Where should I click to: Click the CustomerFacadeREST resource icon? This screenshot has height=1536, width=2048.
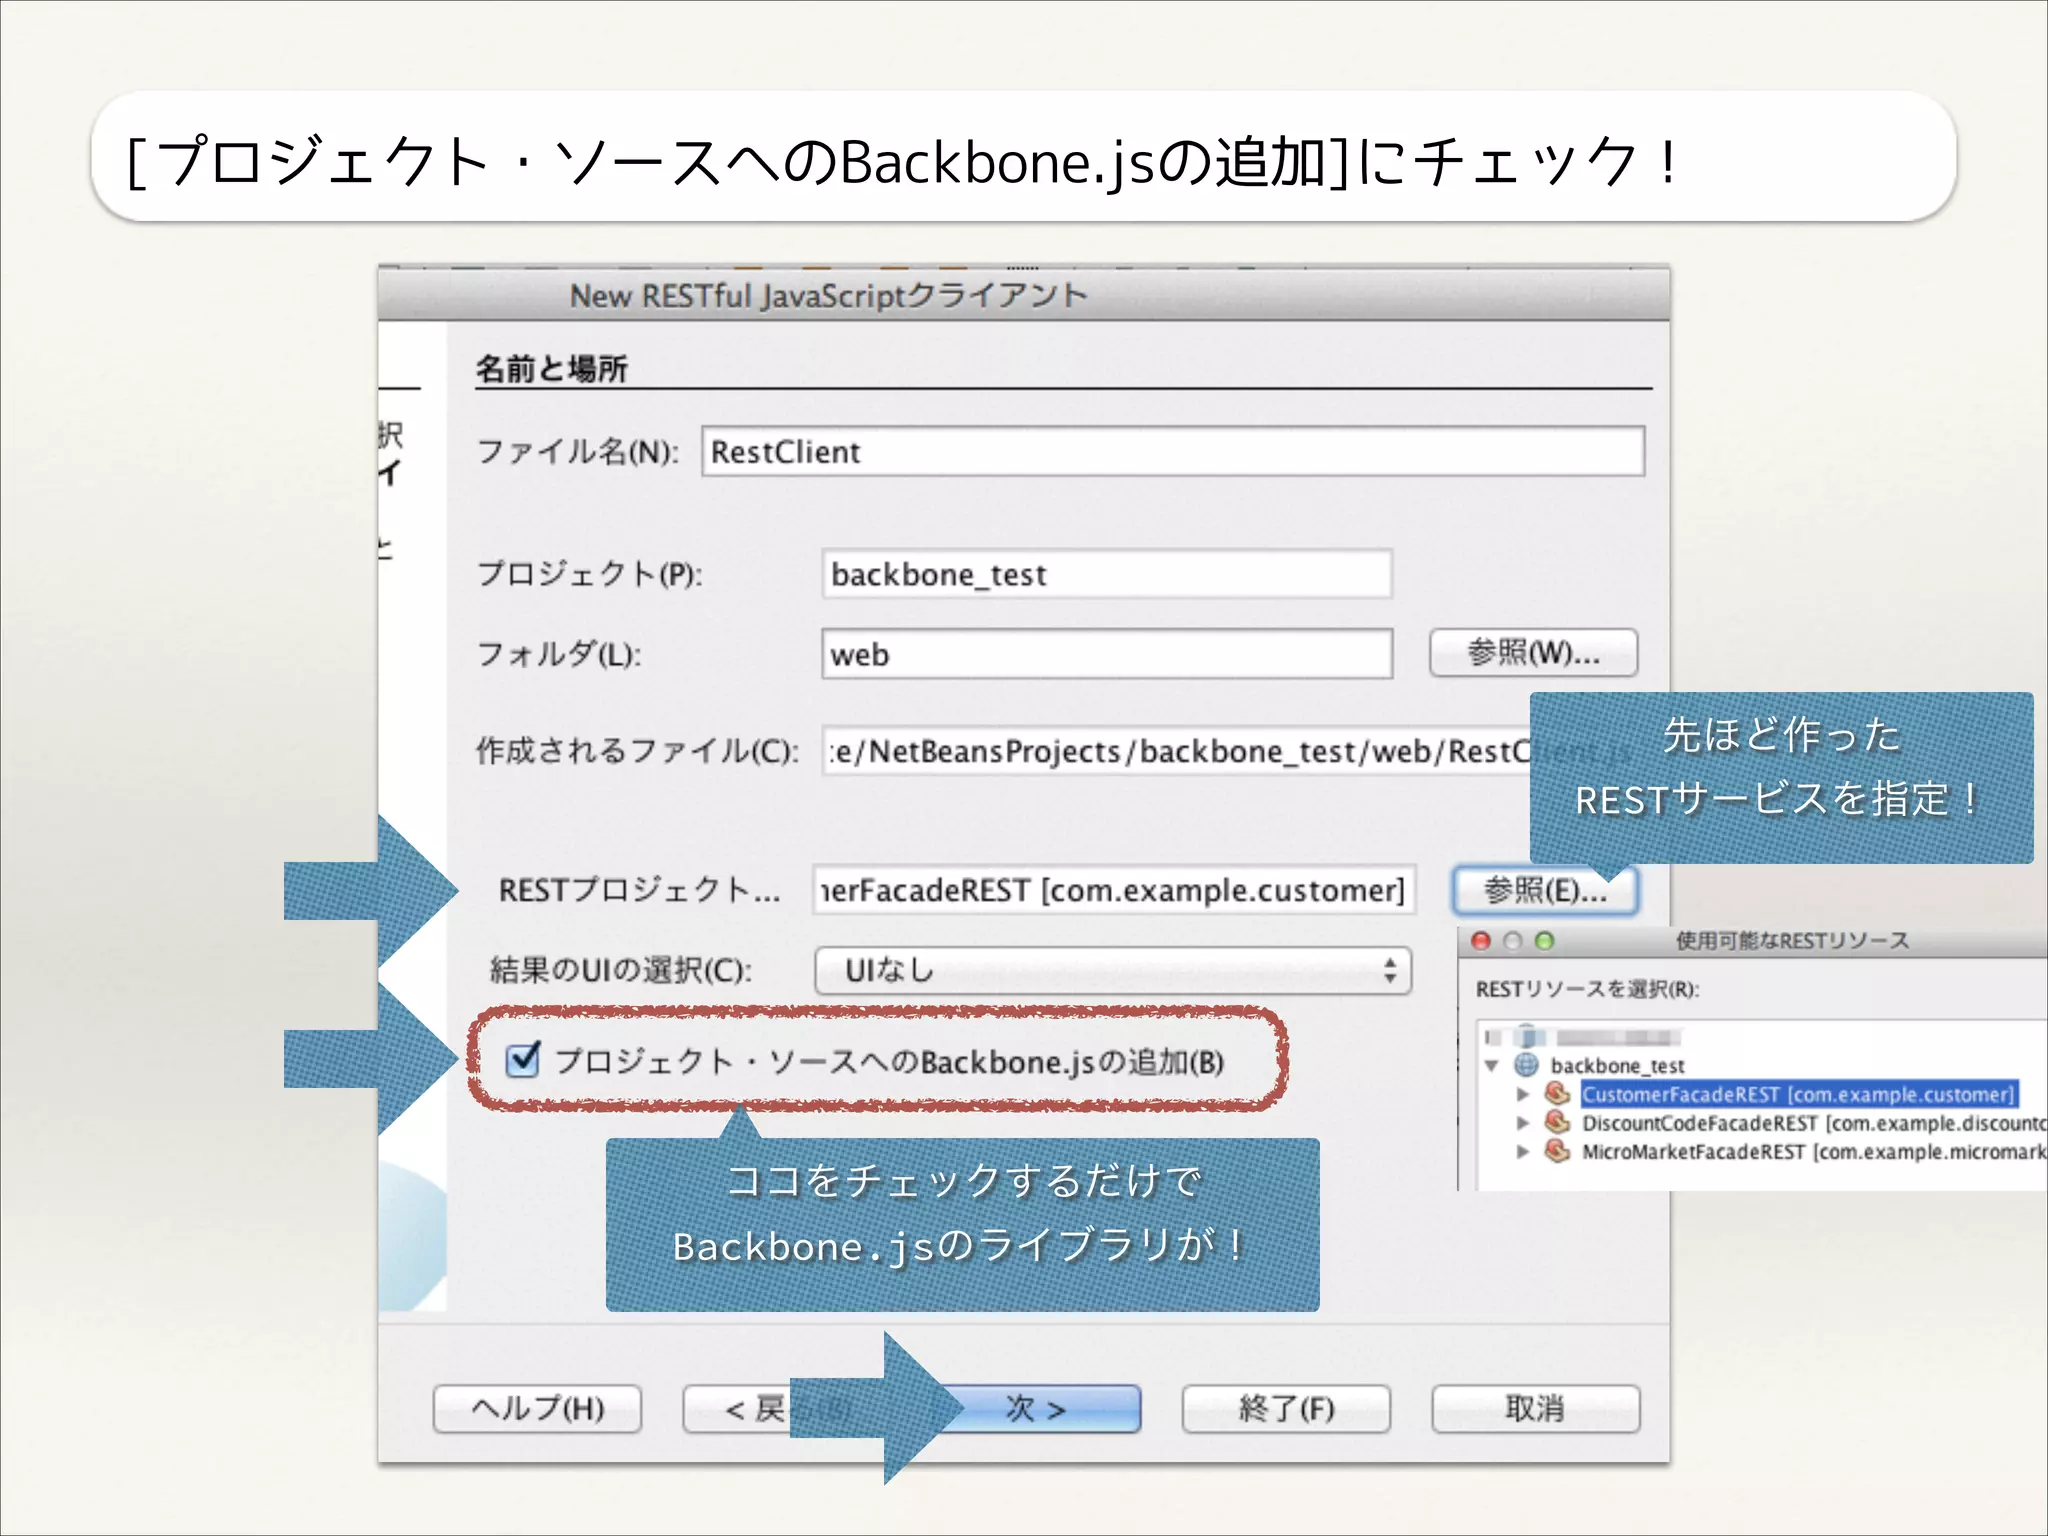point(1557,1093)
